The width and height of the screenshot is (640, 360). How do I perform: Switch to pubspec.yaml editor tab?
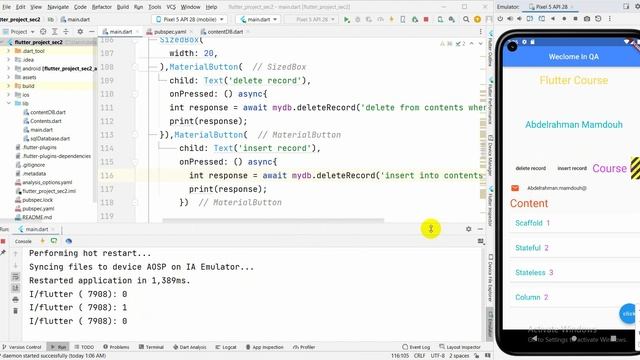point(169,31)
